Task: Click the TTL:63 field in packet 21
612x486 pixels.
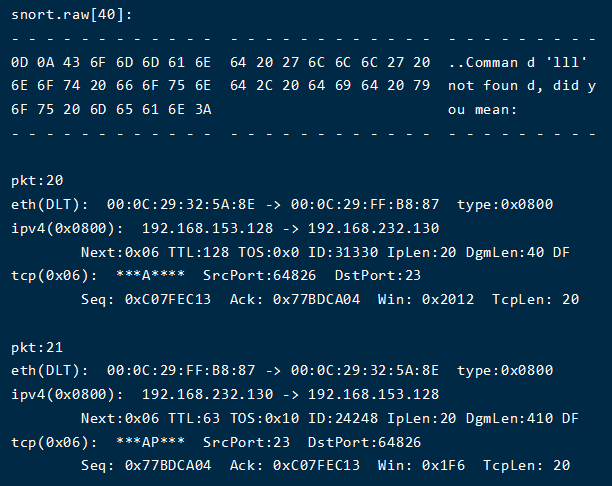Action: [194, 418]
